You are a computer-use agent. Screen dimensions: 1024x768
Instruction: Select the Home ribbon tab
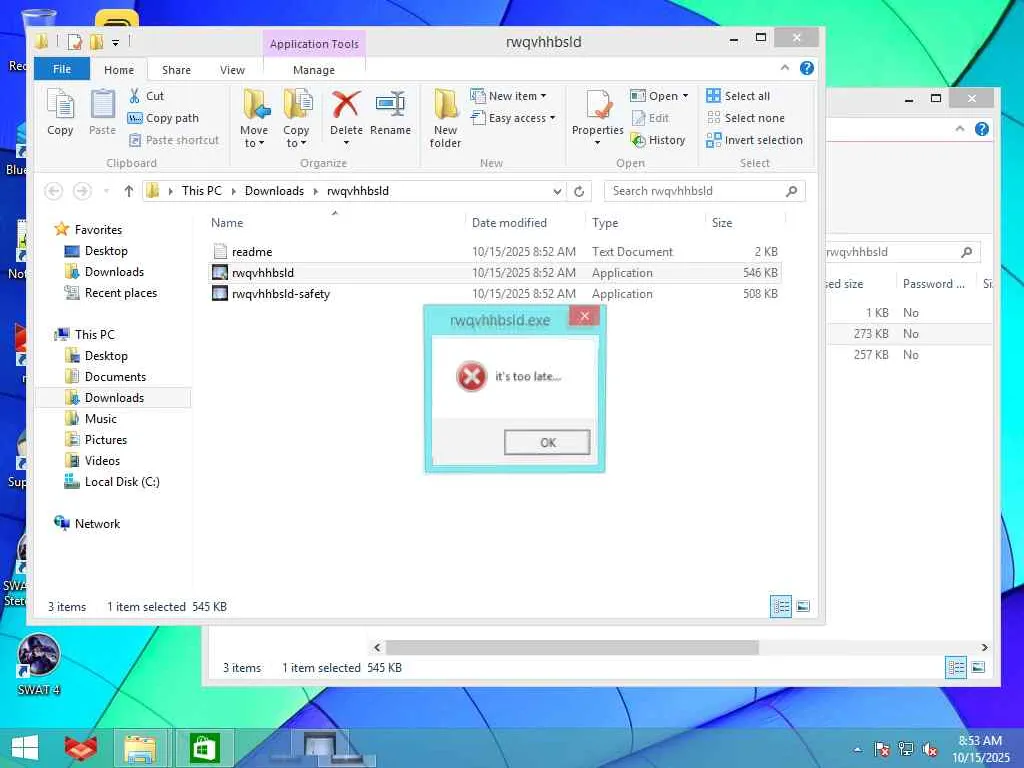[119, 70]
